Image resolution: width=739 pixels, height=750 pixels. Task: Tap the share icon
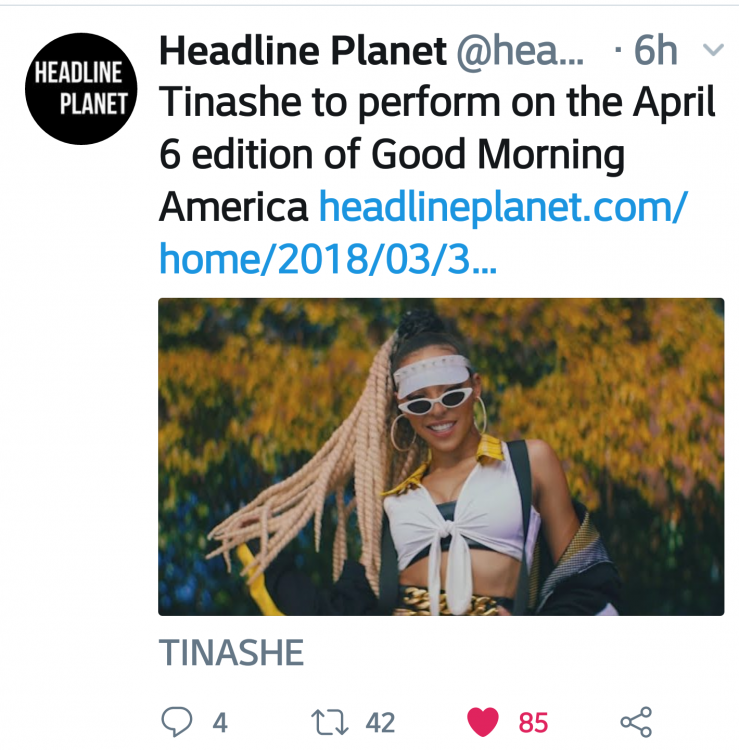click(x=636, y=721)
